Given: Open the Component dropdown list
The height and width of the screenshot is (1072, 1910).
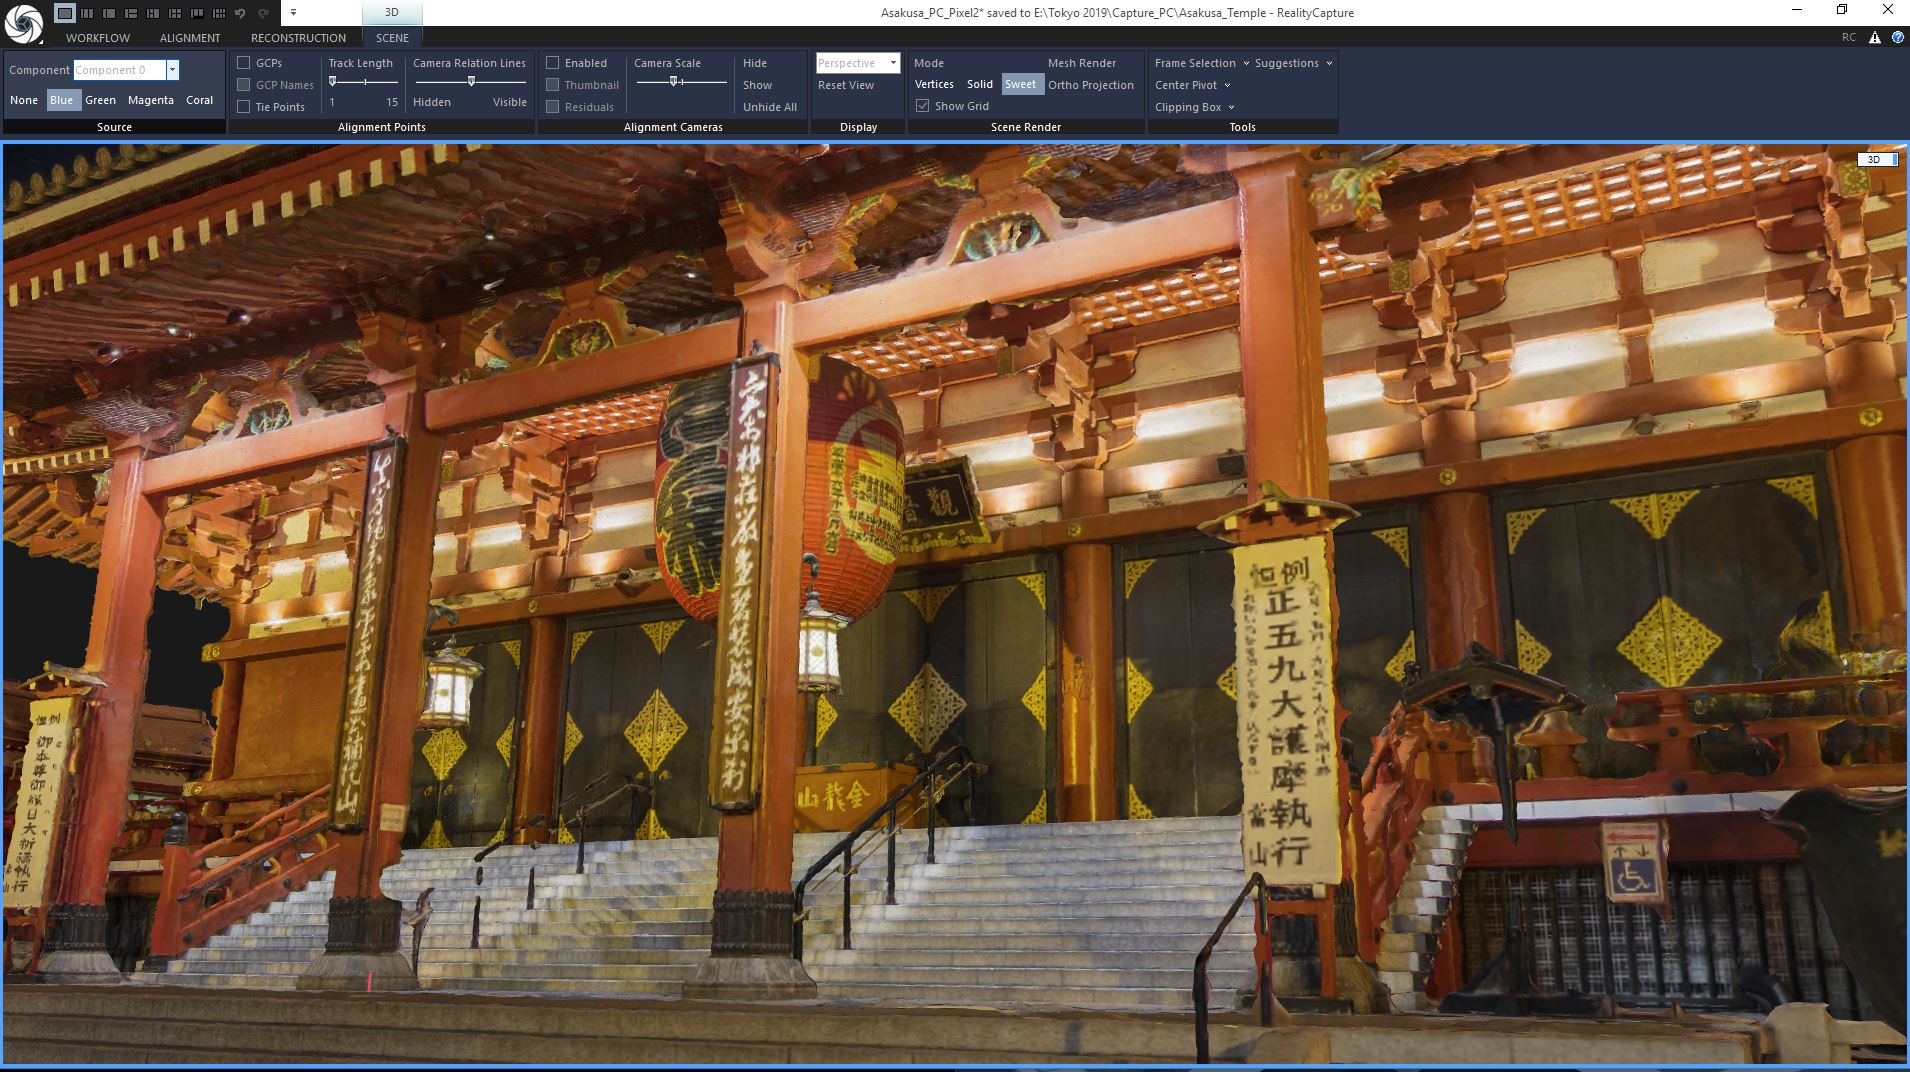Looking at the screenshot, I should pos(172,70).
